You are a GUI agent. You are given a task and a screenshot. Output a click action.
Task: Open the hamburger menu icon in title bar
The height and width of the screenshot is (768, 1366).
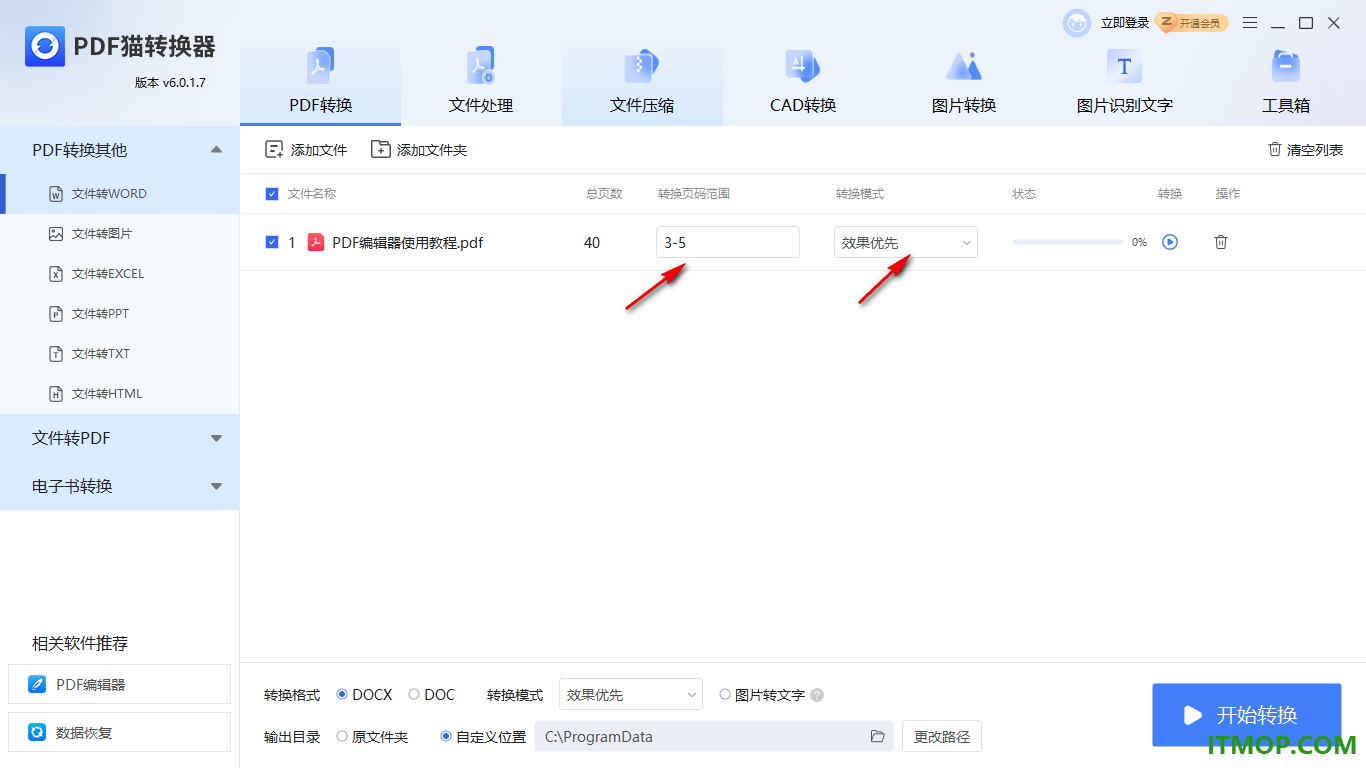(1250, 23)
